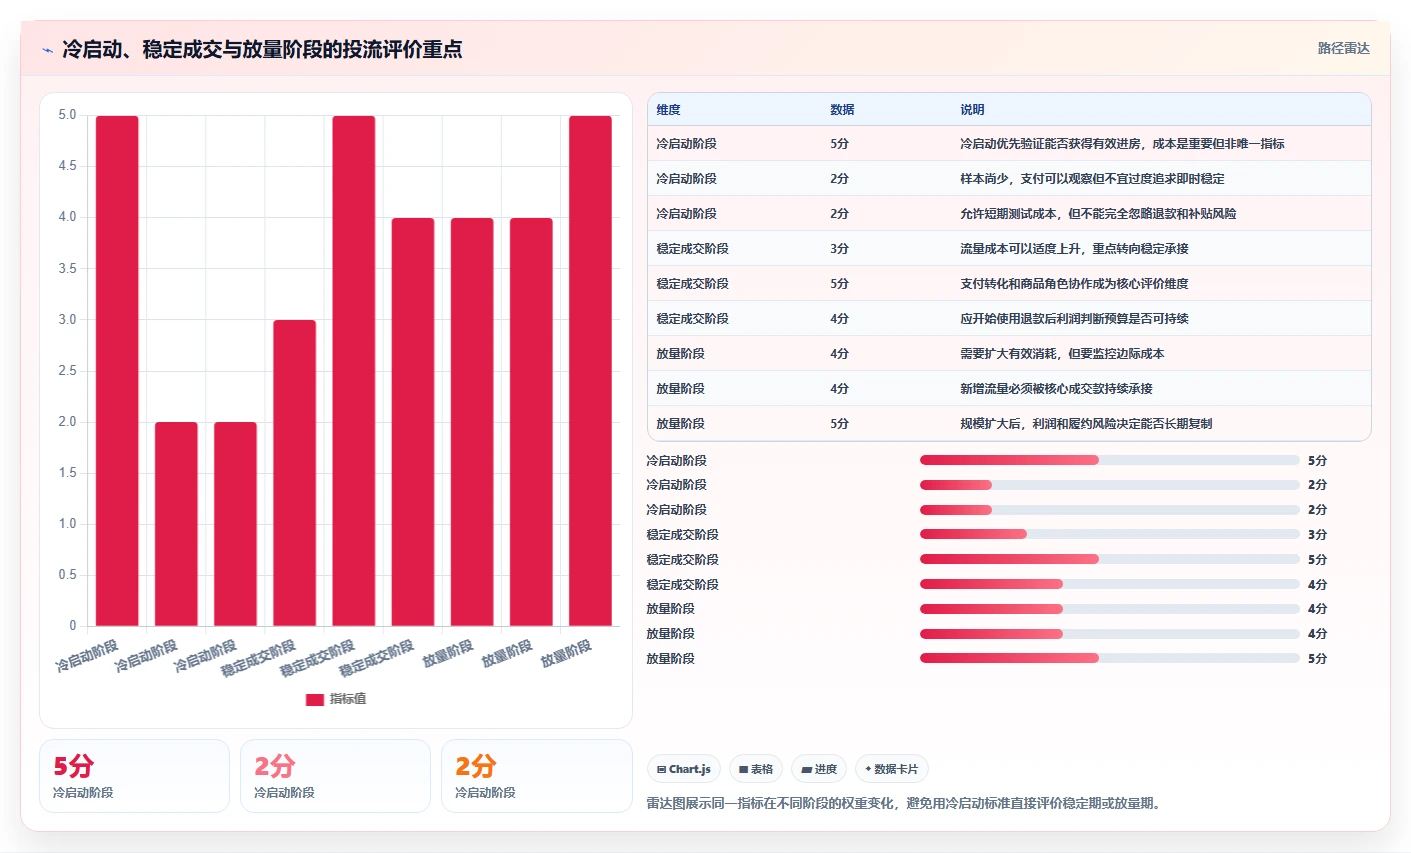Click the 稳定成交阶段 bar reaching 4.0

[x=413, y=422]
